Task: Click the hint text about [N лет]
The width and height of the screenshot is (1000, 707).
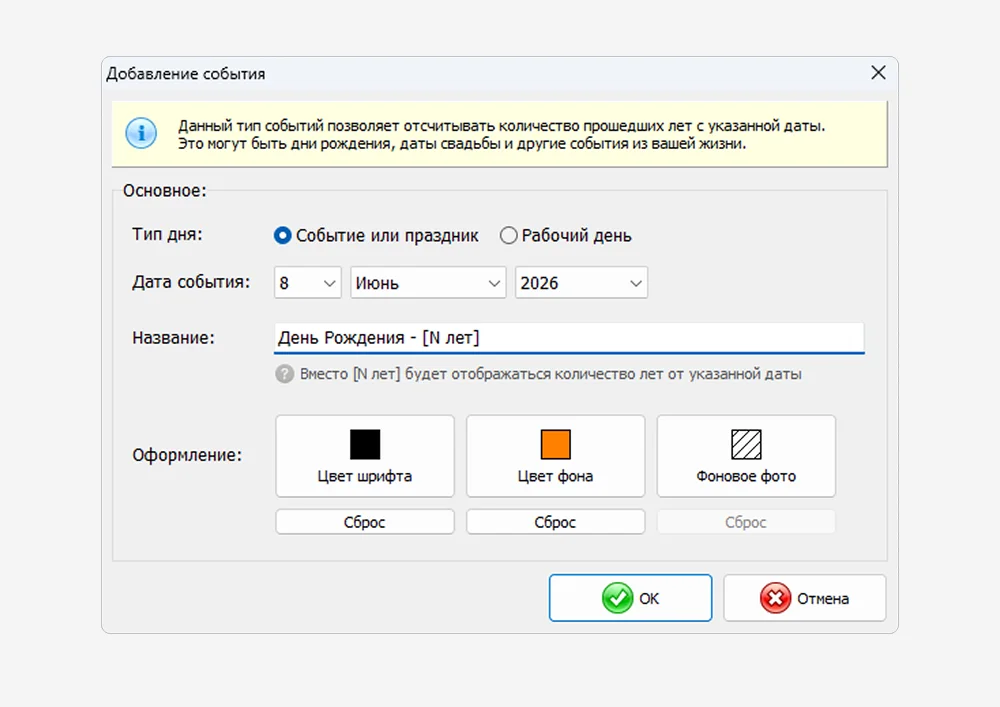Action: tap(550, 374)
